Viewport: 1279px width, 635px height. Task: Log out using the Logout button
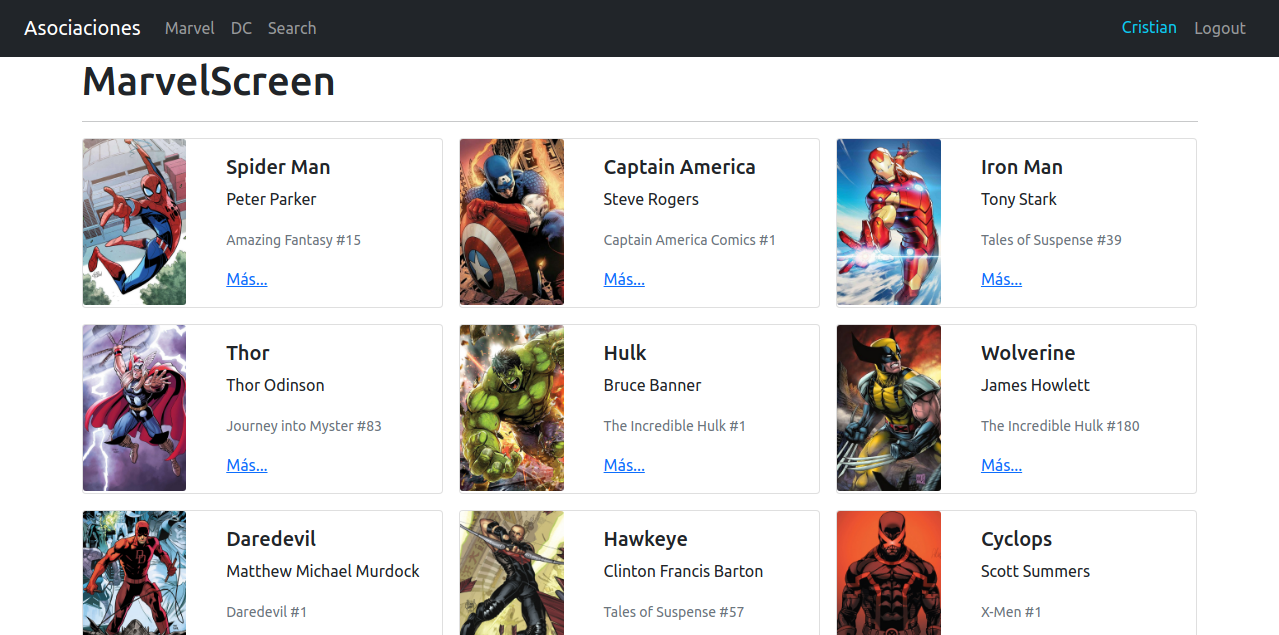pos(1220,28)
